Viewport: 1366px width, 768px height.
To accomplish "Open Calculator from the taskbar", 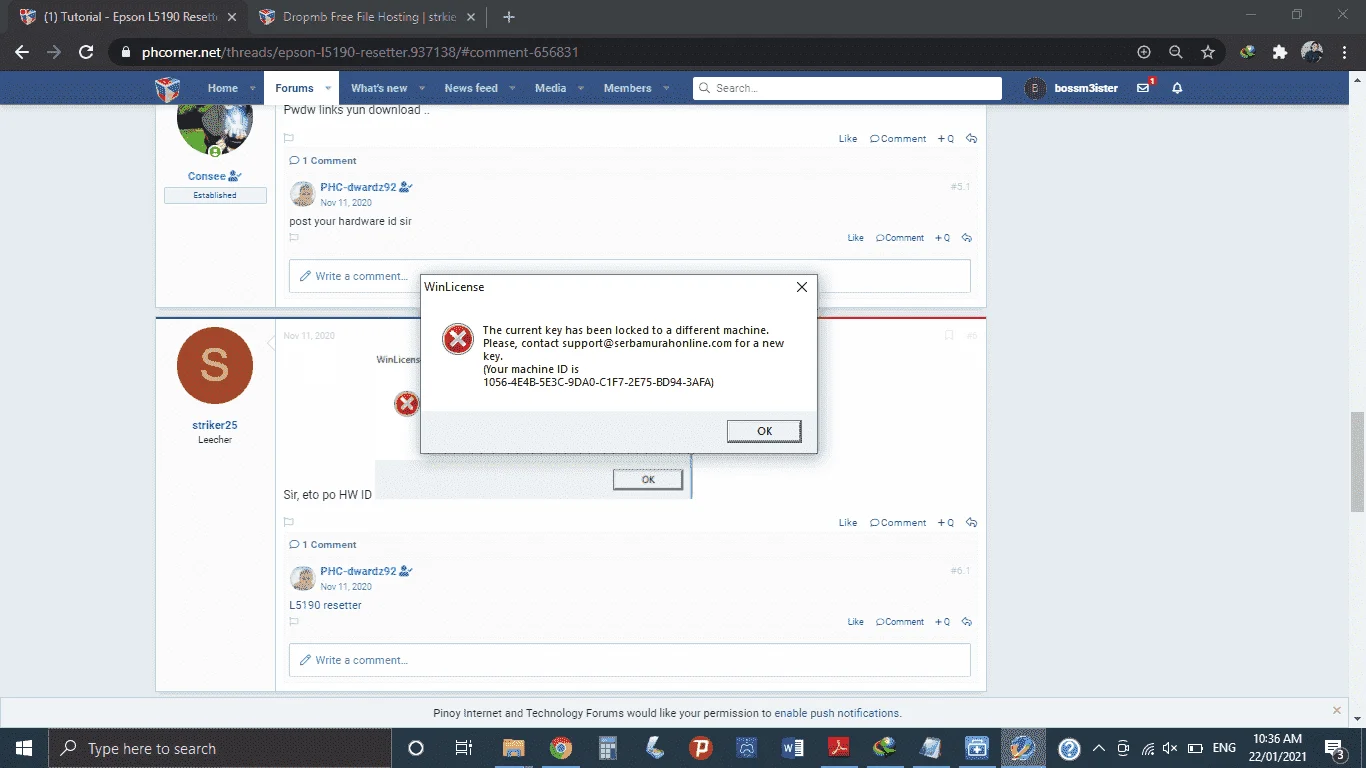I will [x=608, y=748].
